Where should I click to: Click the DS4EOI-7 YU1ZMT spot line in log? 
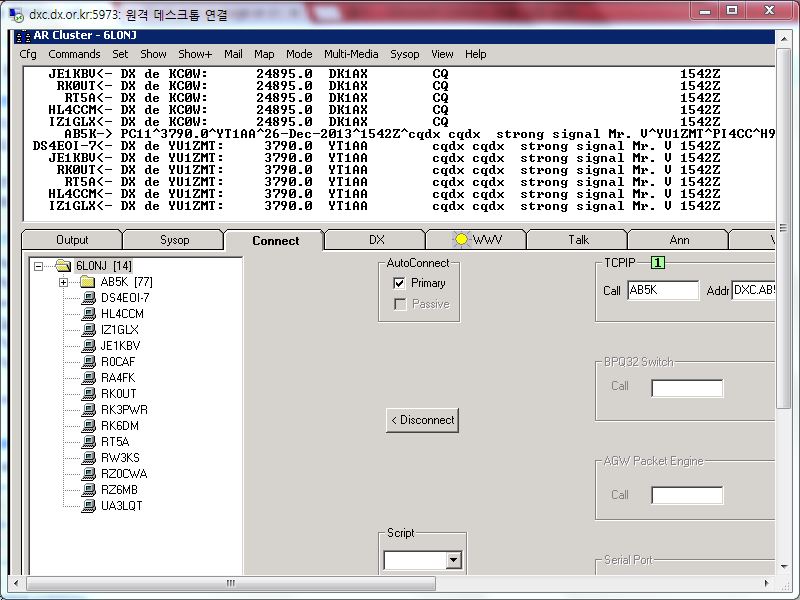(x=376, y=146)
